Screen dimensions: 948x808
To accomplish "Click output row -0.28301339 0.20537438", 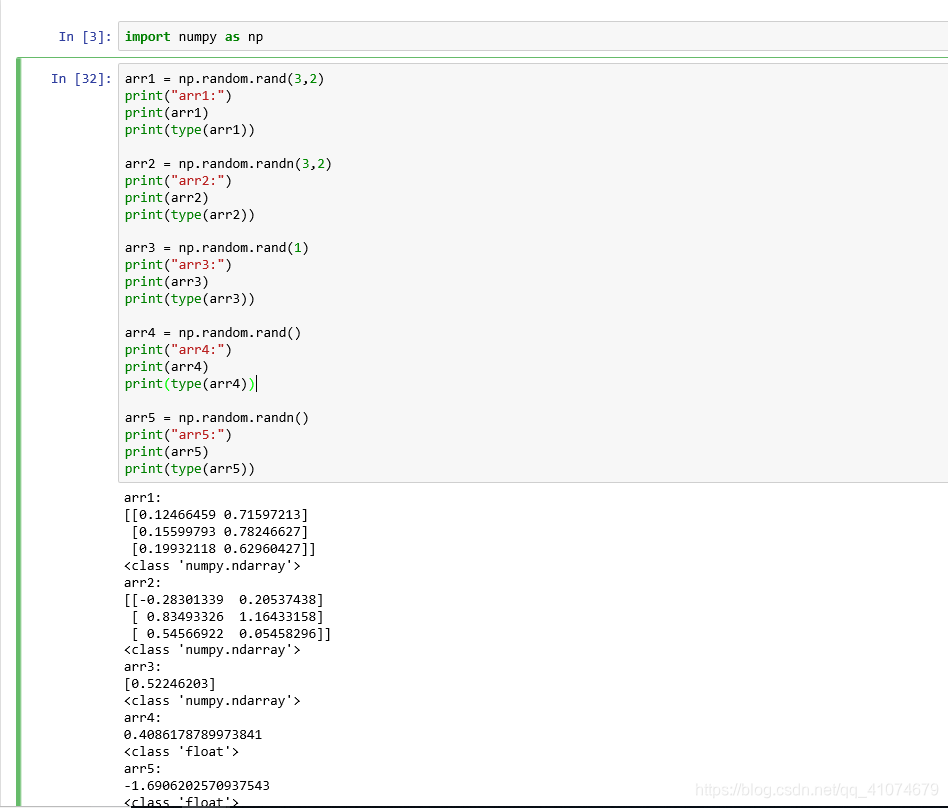I will pos(224,599).
